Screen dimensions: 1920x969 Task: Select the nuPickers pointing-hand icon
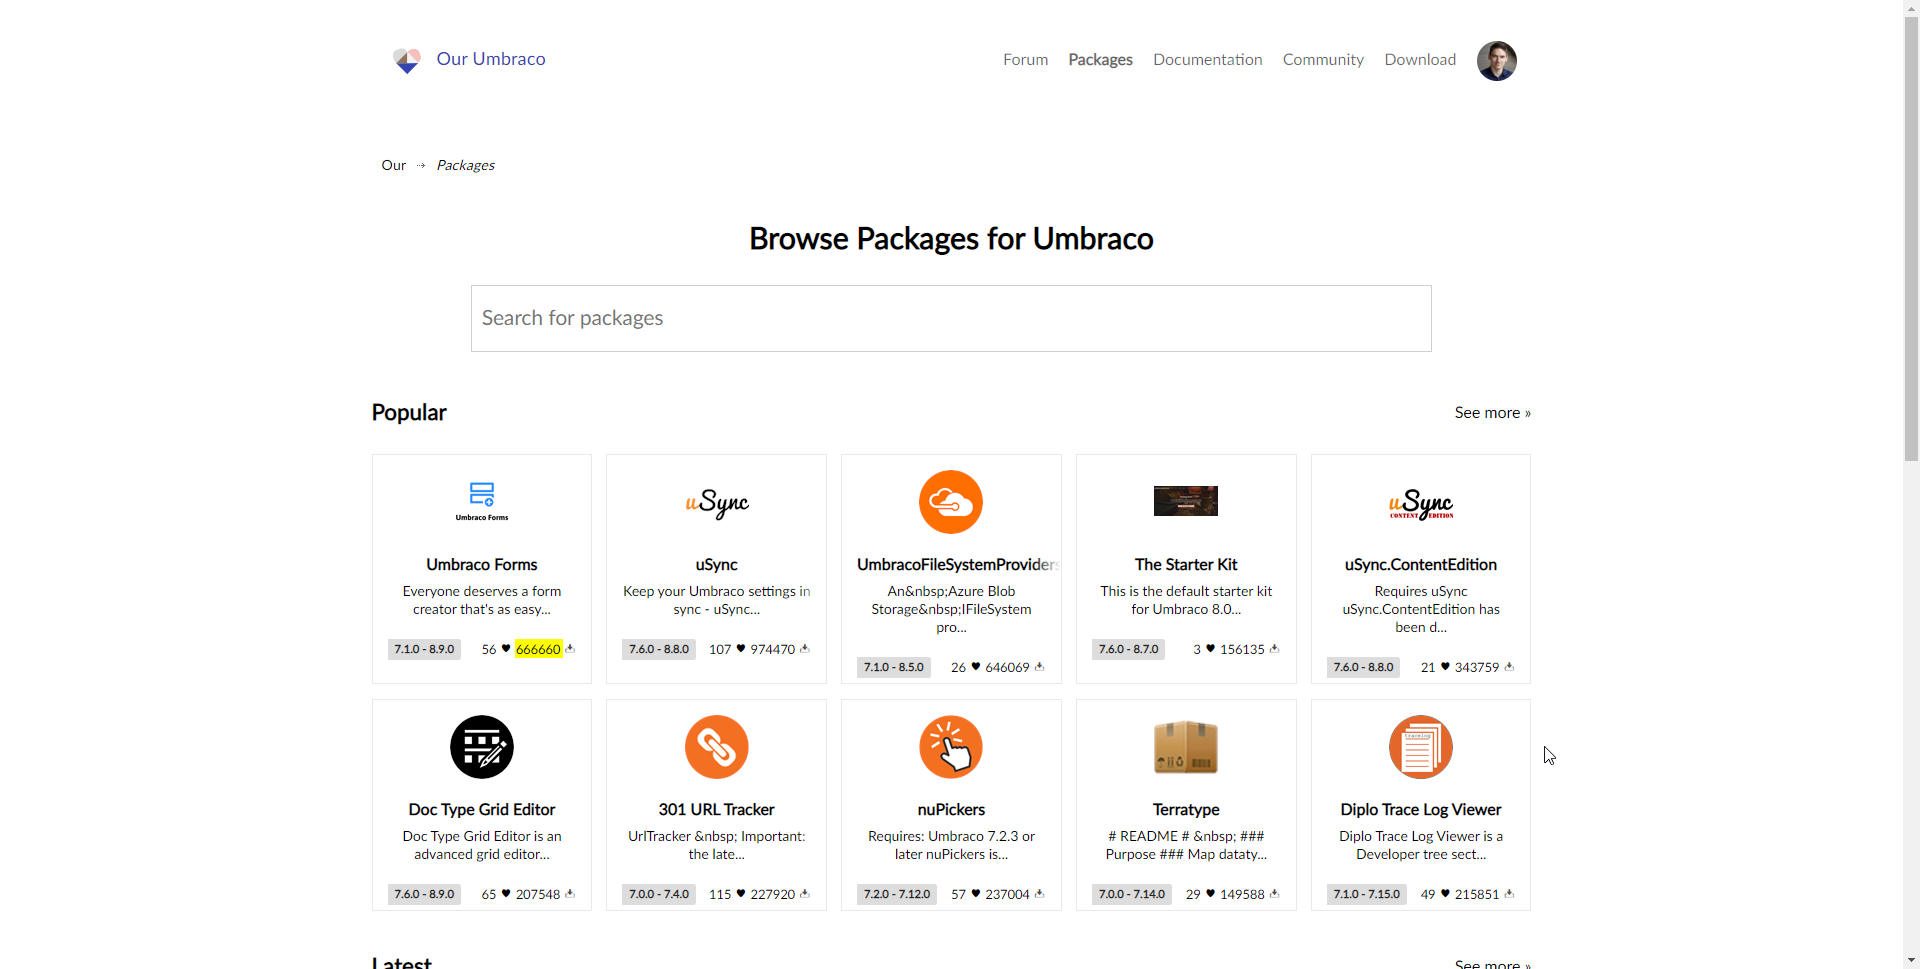(950, 746)
